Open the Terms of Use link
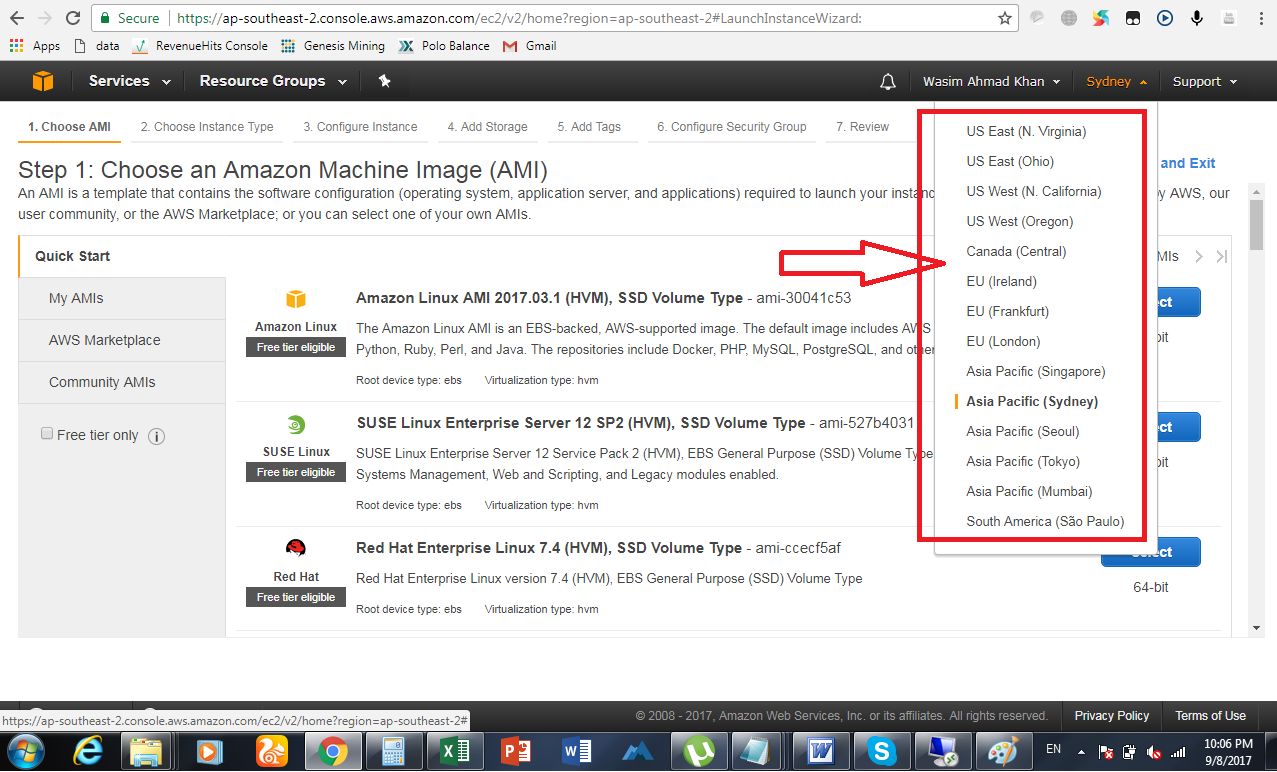 coord(1210,716)
